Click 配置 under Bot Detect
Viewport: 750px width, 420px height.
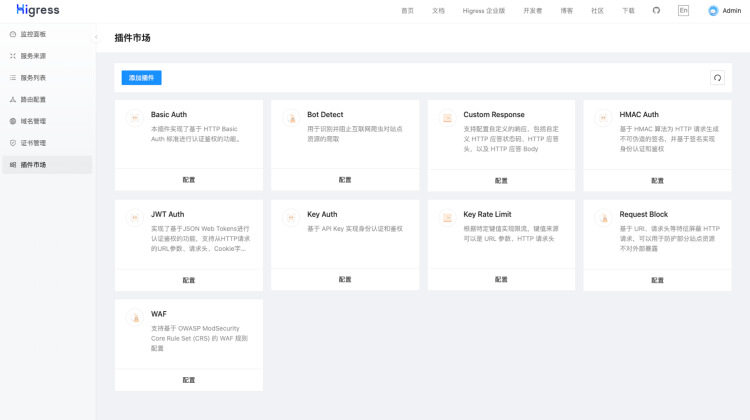(x=345, y=180)
